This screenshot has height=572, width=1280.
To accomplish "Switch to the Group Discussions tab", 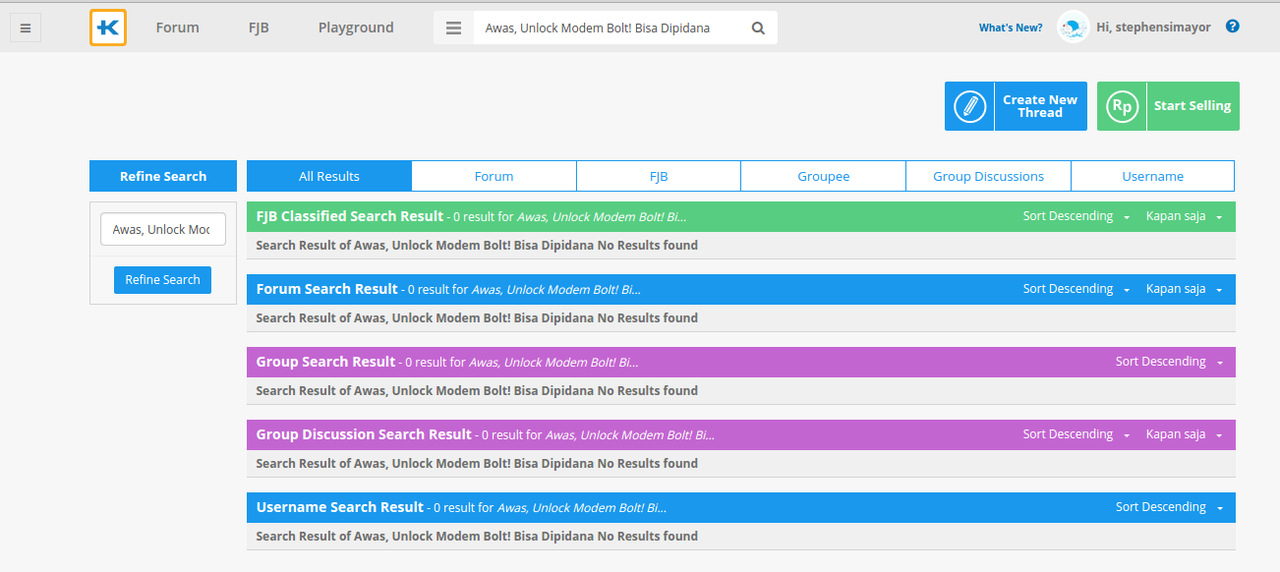I will (x=988, y=176).
